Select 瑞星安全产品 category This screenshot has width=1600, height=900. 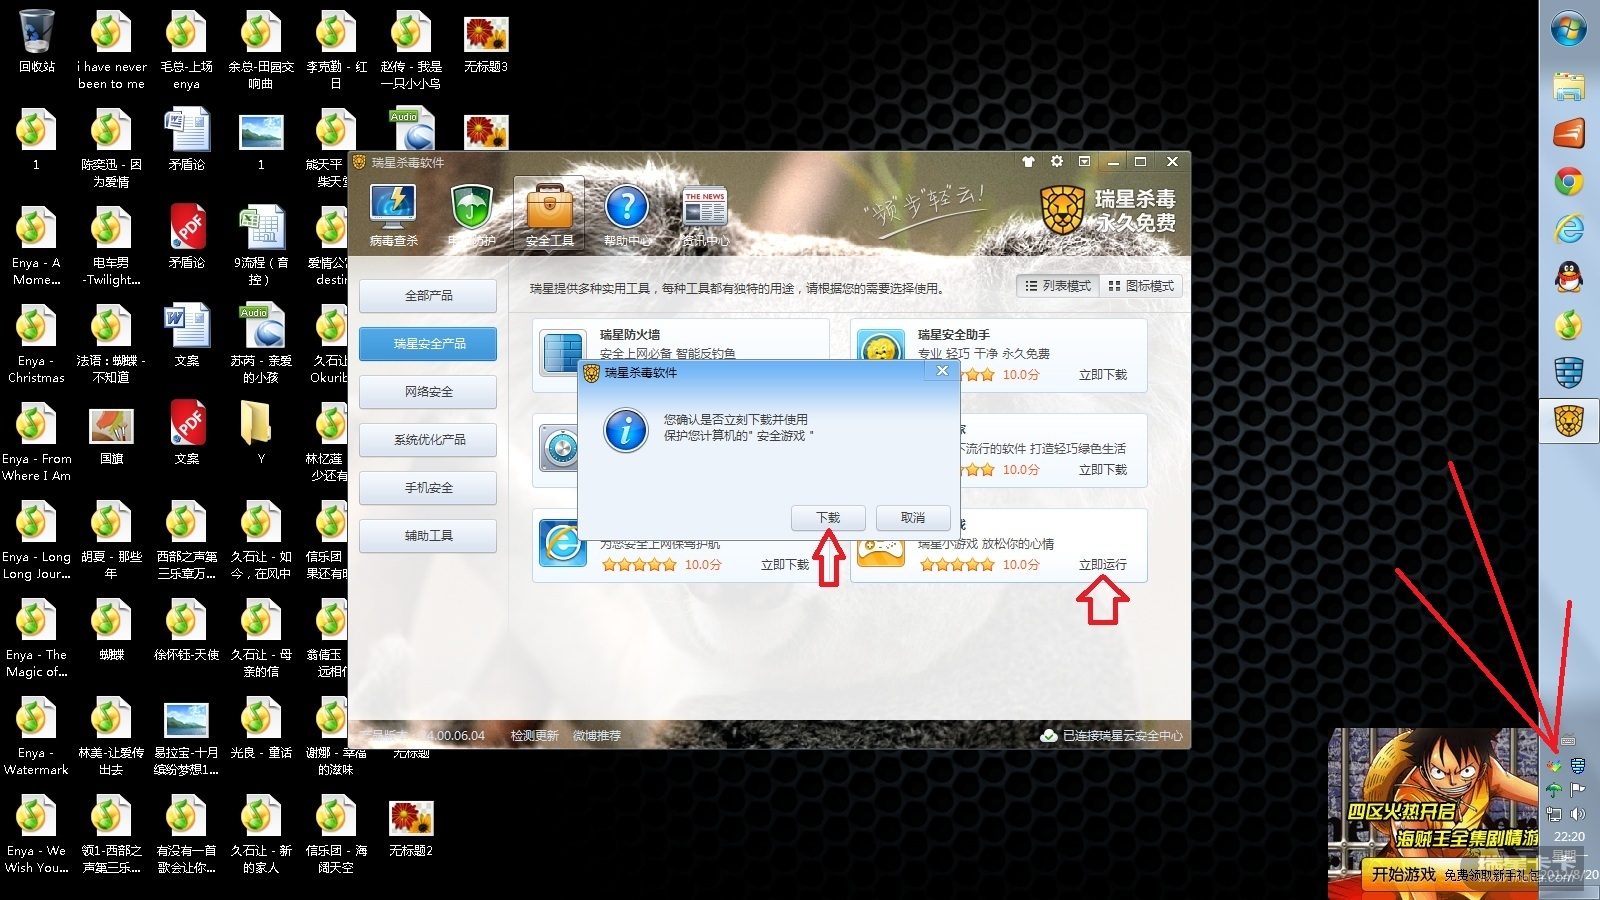coord(428,344)
